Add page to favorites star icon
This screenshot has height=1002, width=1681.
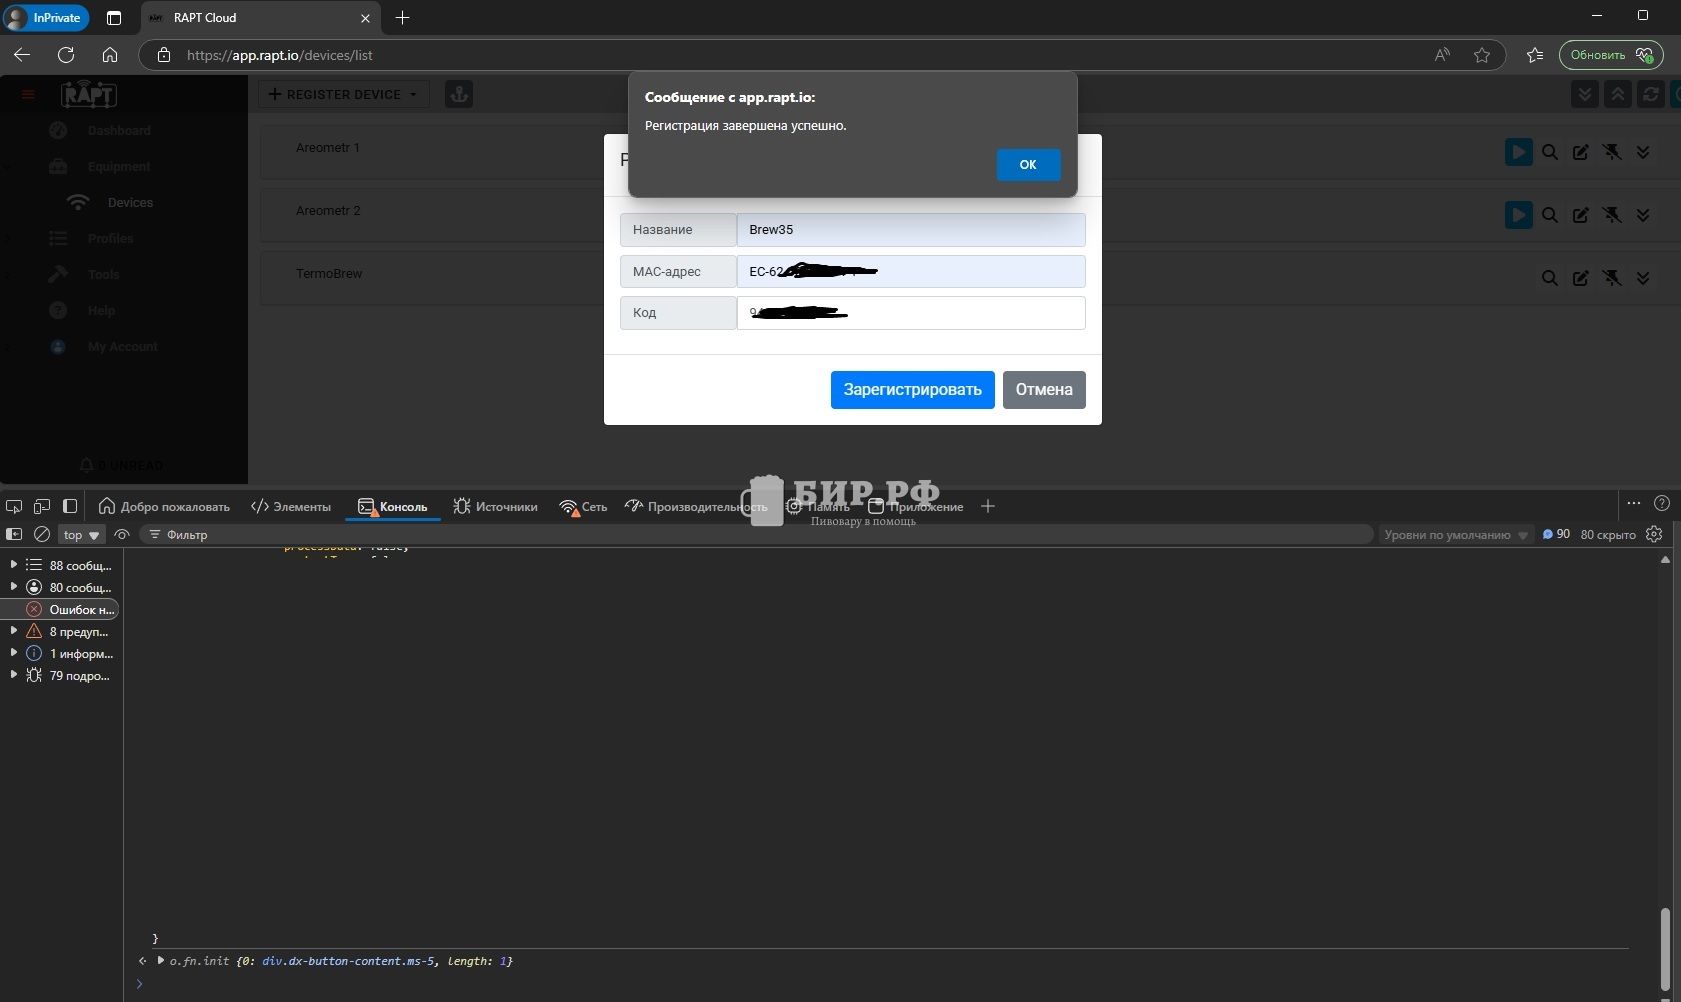(x=1482, y=55)
